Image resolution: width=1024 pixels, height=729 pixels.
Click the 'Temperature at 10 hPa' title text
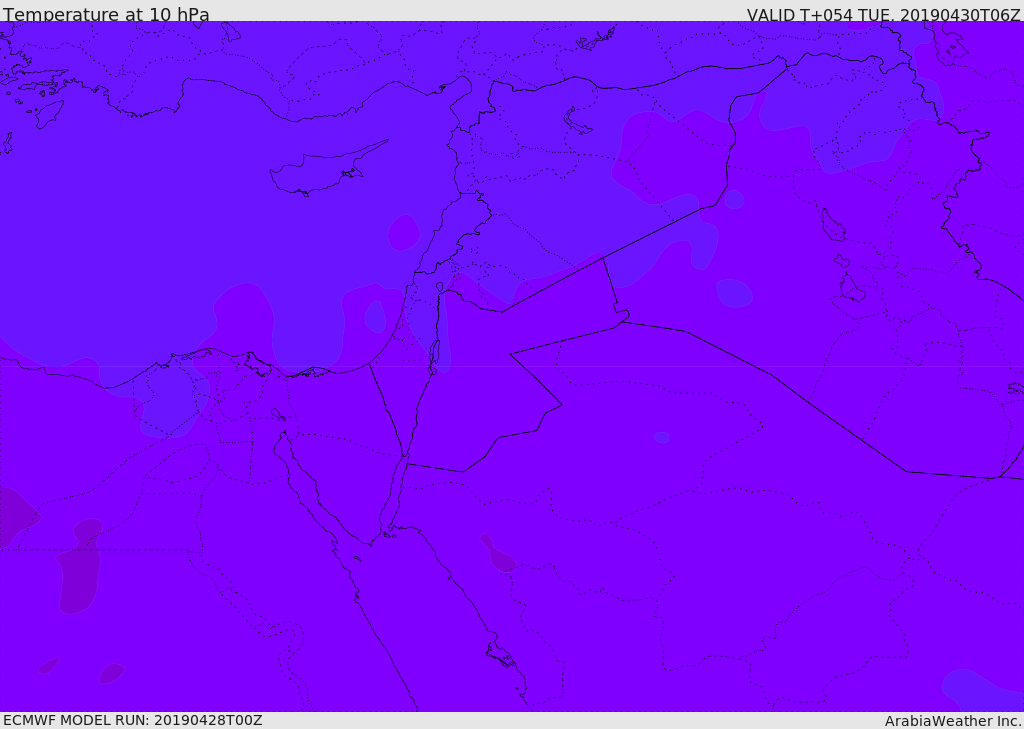[x=106, y=14]
